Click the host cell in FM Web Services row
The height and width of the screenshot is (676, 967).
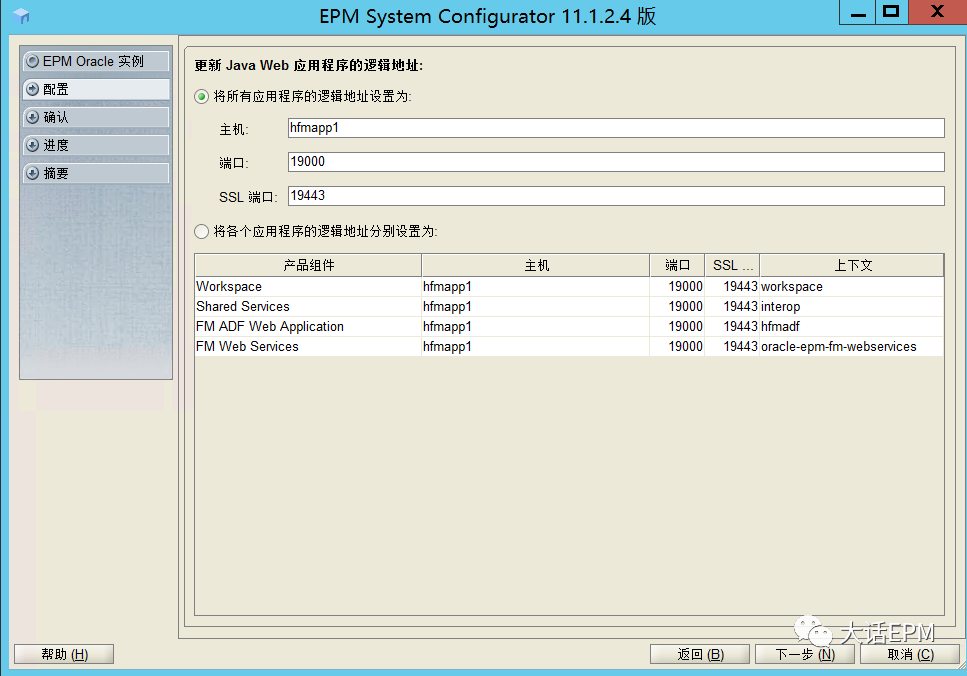point(535,347)
